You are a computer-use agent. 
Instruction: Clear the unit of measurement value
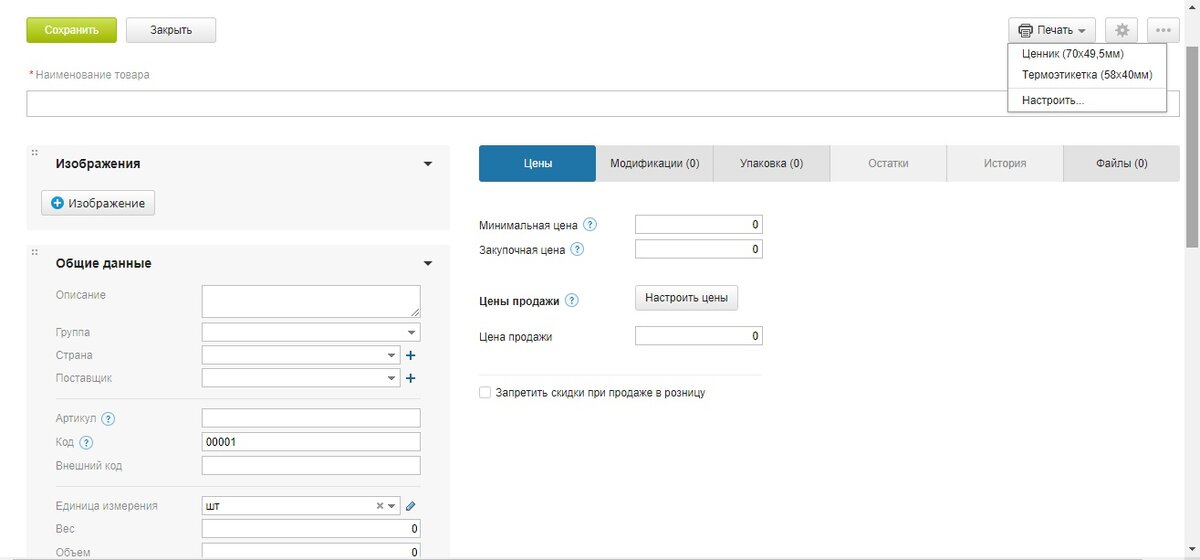click(380, 506)
